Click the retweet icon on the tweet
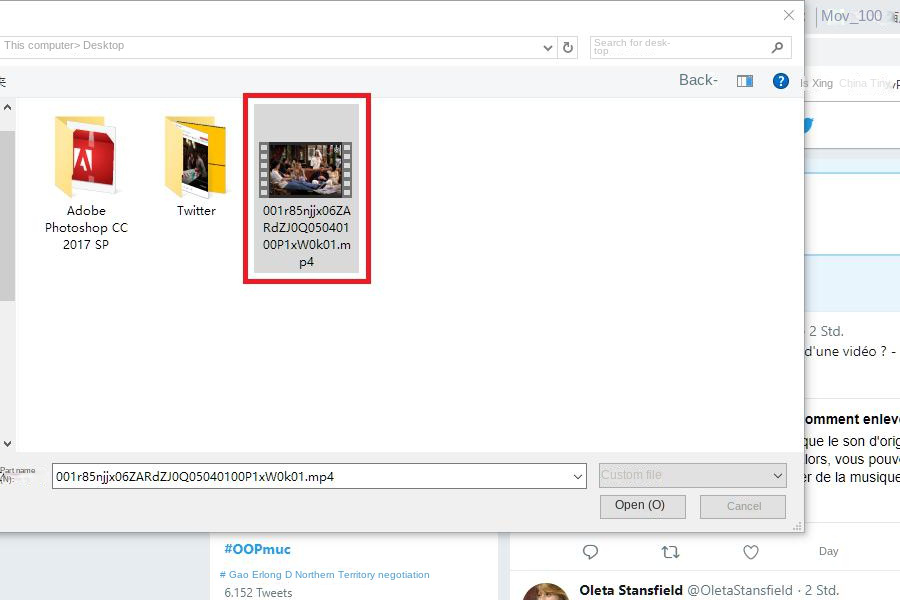900x600 pixels. tap(670, 552)
